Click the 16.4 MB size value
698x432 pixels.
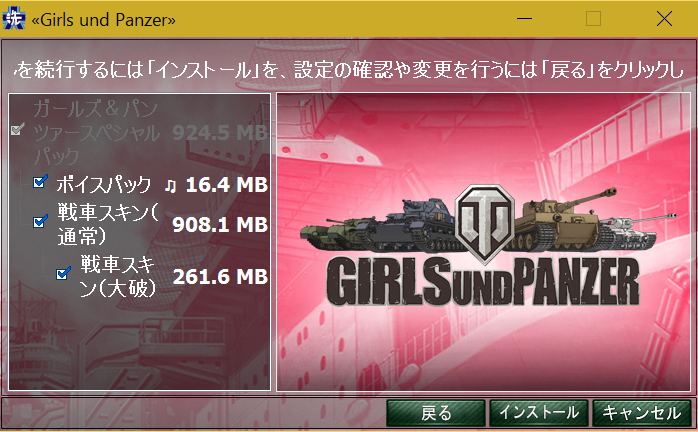click(x=227, y=185)
